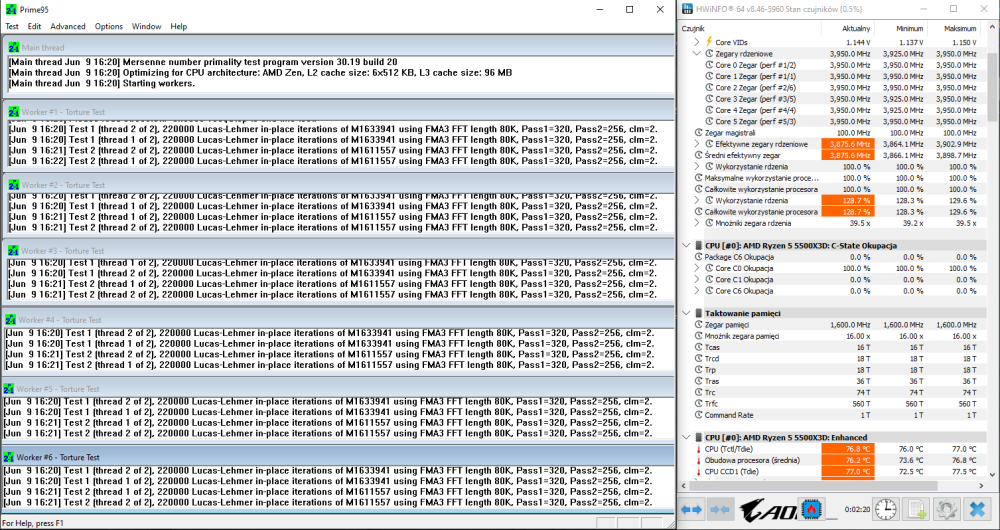Screen dimensions: 1000x530
Task: Click the lightning icon beside Core VIDs
Action: (709, 42)
